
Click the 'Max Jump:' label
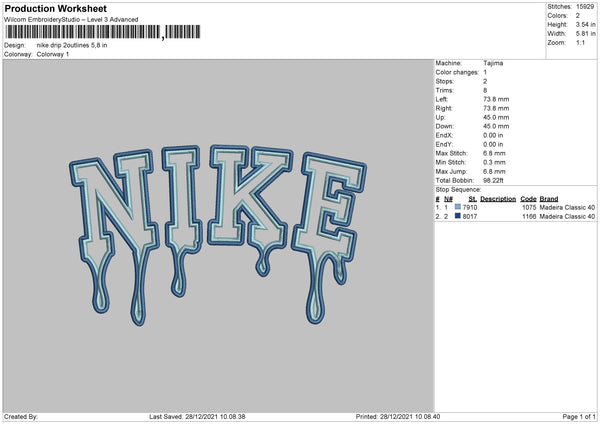click(451, 172)
